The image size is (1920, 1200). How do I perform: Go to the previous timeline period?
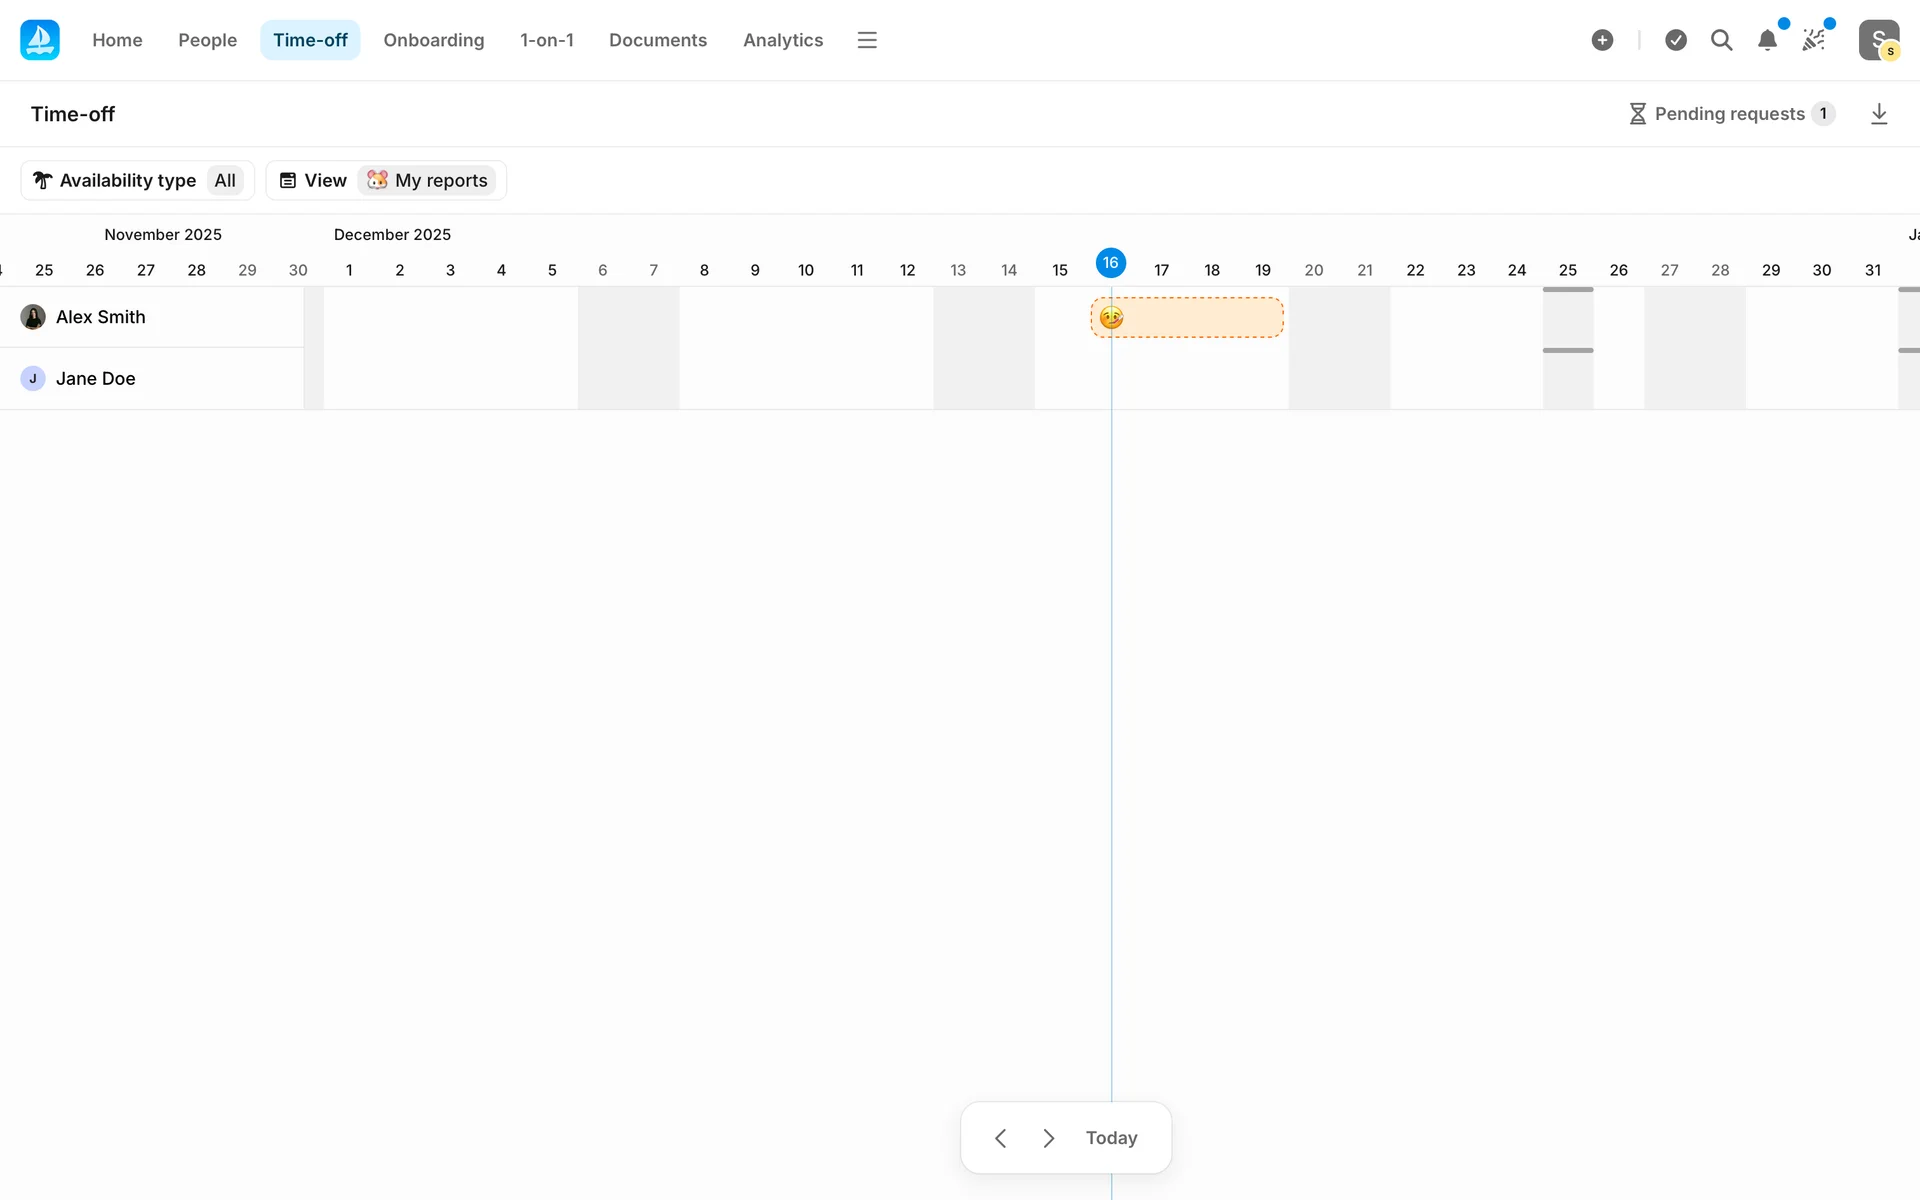[1000, 1138]
